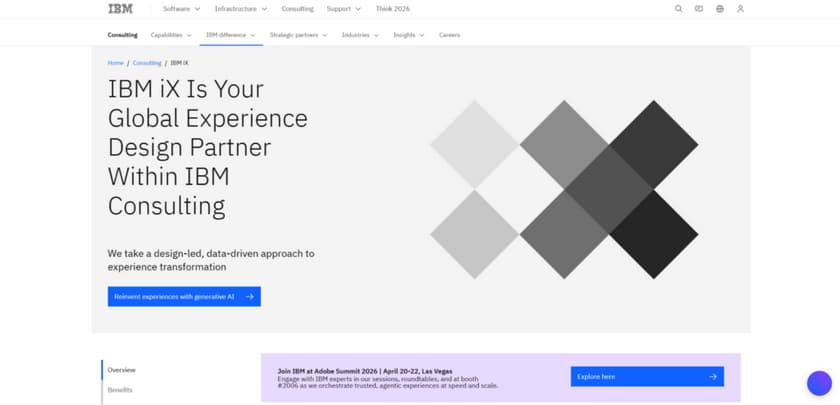Expand the Infrastructure menu
Image resolution: width=840 pixels, height=405 pixels.
tap(241, 9)
